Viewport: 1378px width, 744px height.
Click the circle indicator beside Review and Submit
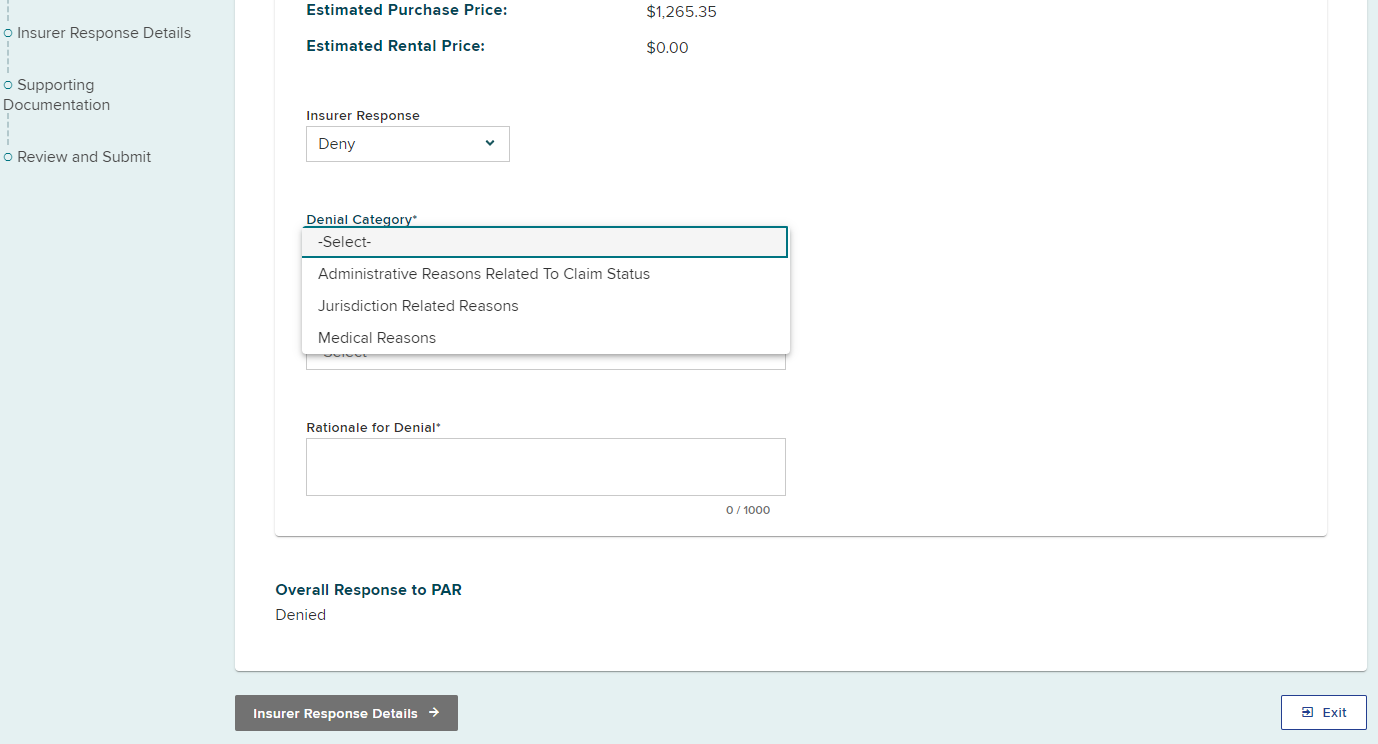pyautogui.click(x=7, y=156)
